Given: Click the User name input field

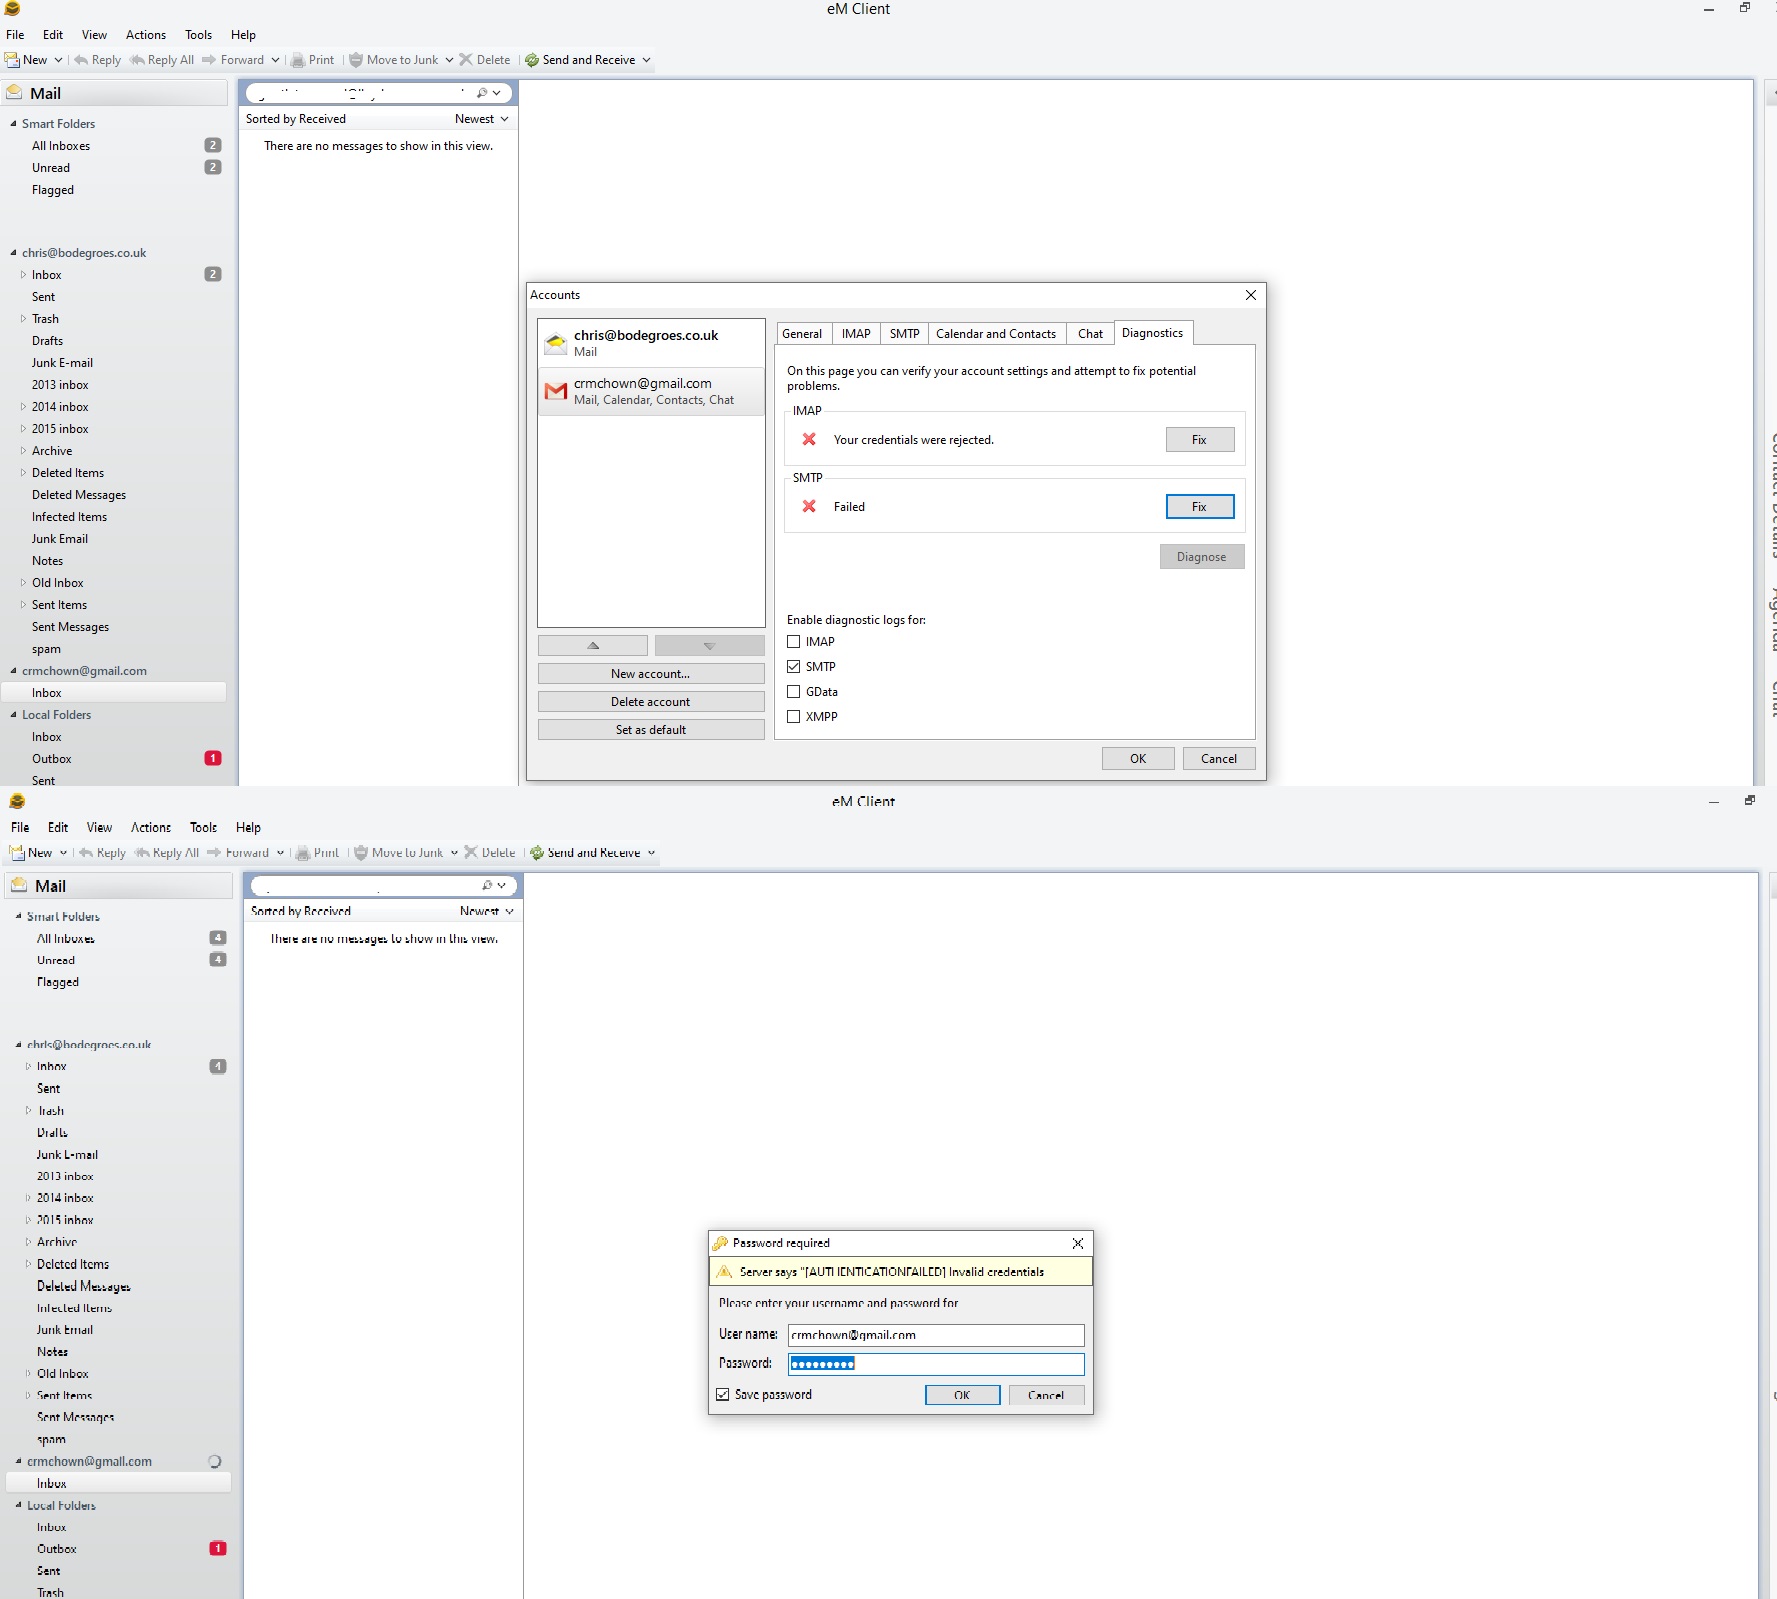Looking at the screenshot, I should point(936,1335).
